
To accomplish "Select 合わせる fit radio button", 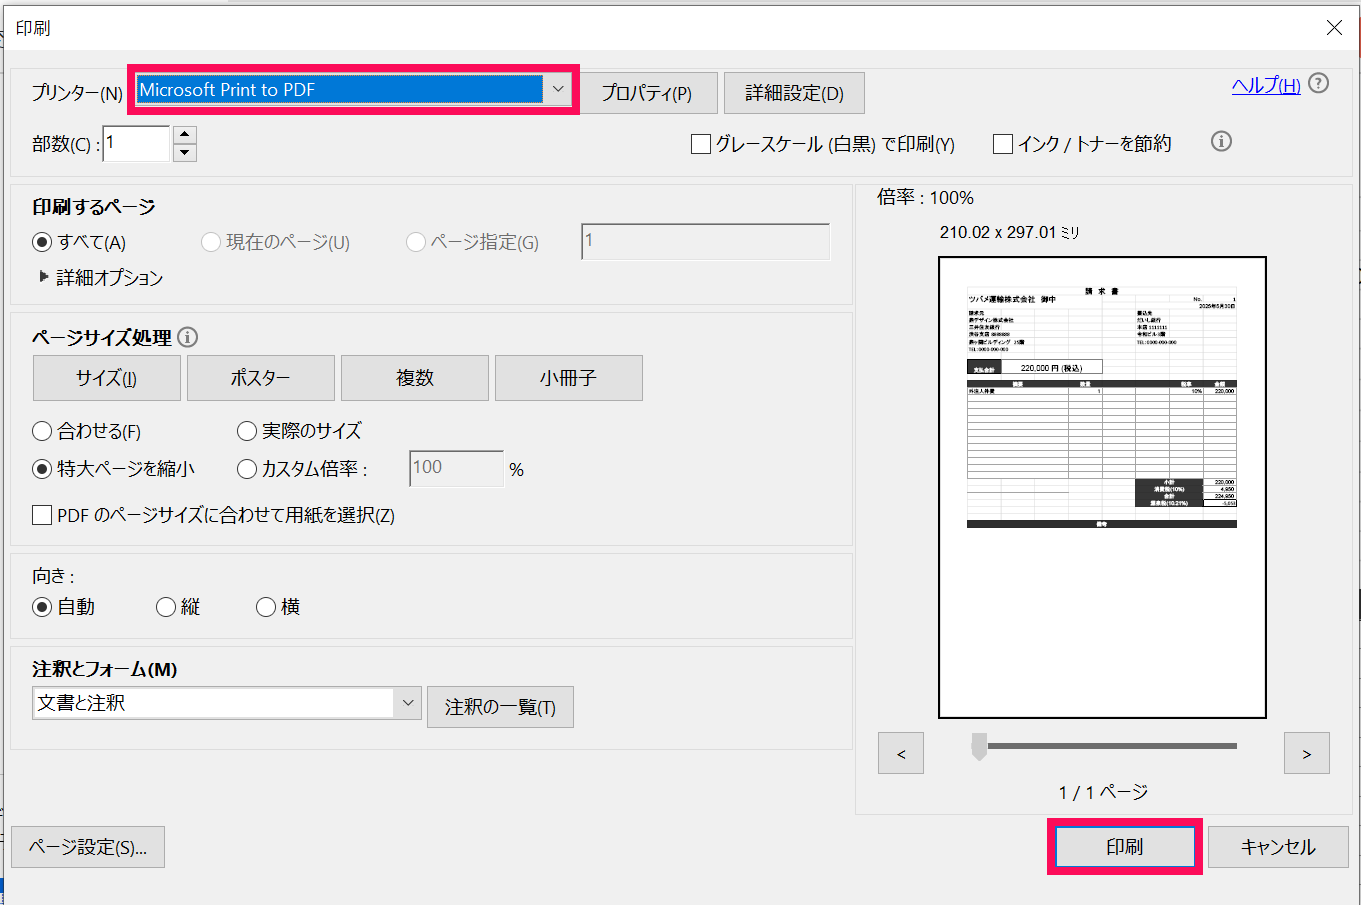I will [x=42, y=431].
